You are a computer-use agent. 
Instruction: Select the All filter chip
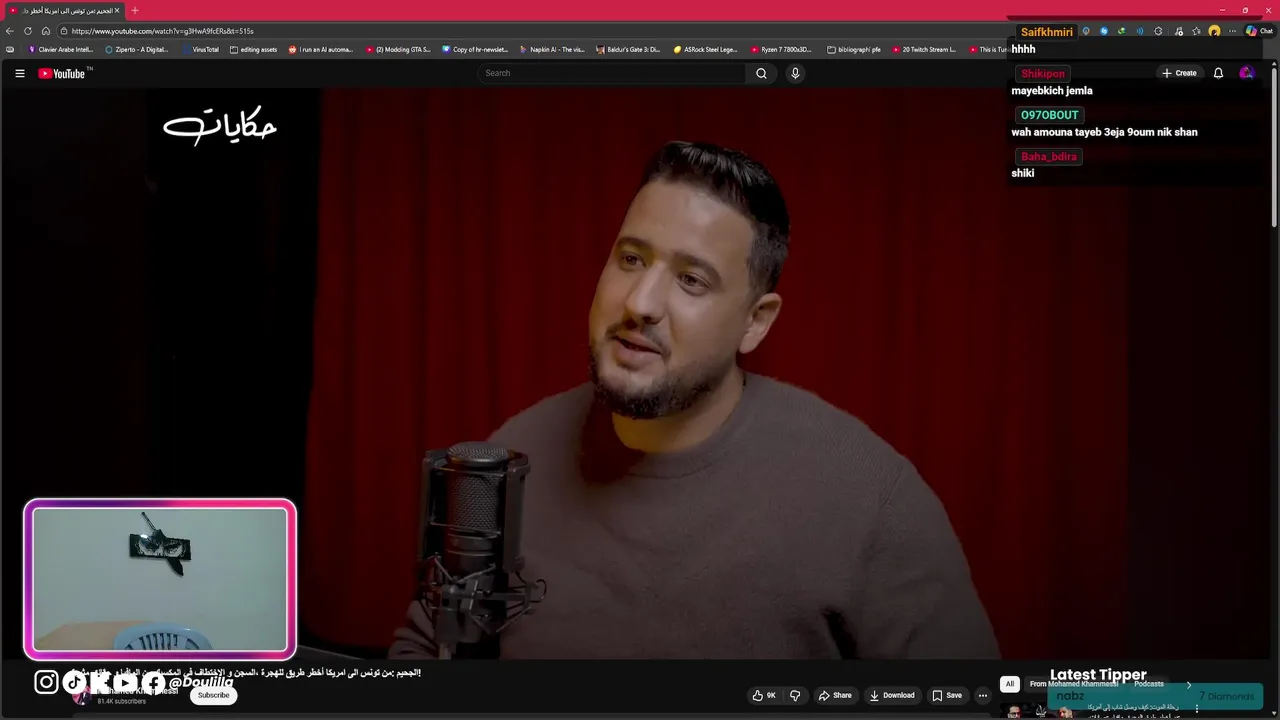[1010, 684]
